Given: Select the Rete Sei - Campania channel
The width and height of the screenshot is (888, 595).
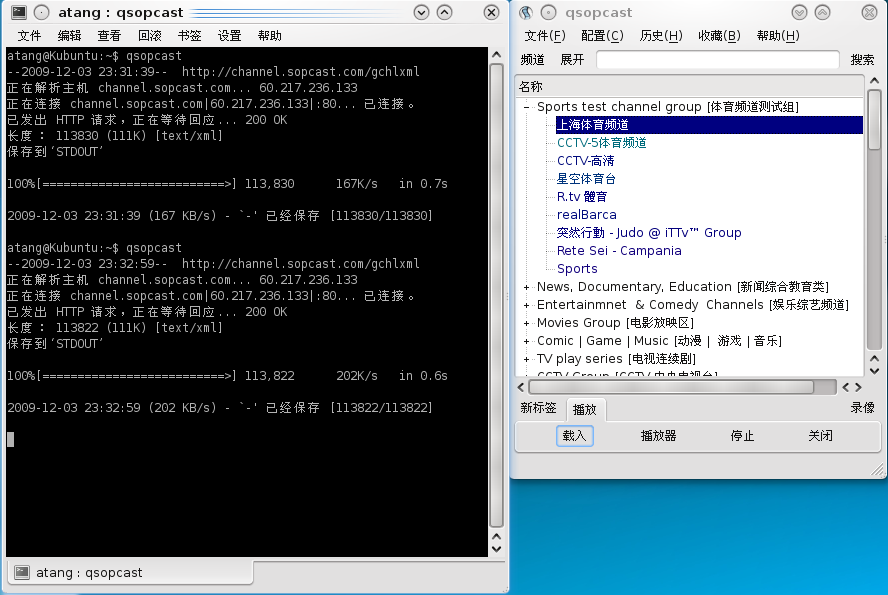Looking at the screenshot, I should 619,251.
